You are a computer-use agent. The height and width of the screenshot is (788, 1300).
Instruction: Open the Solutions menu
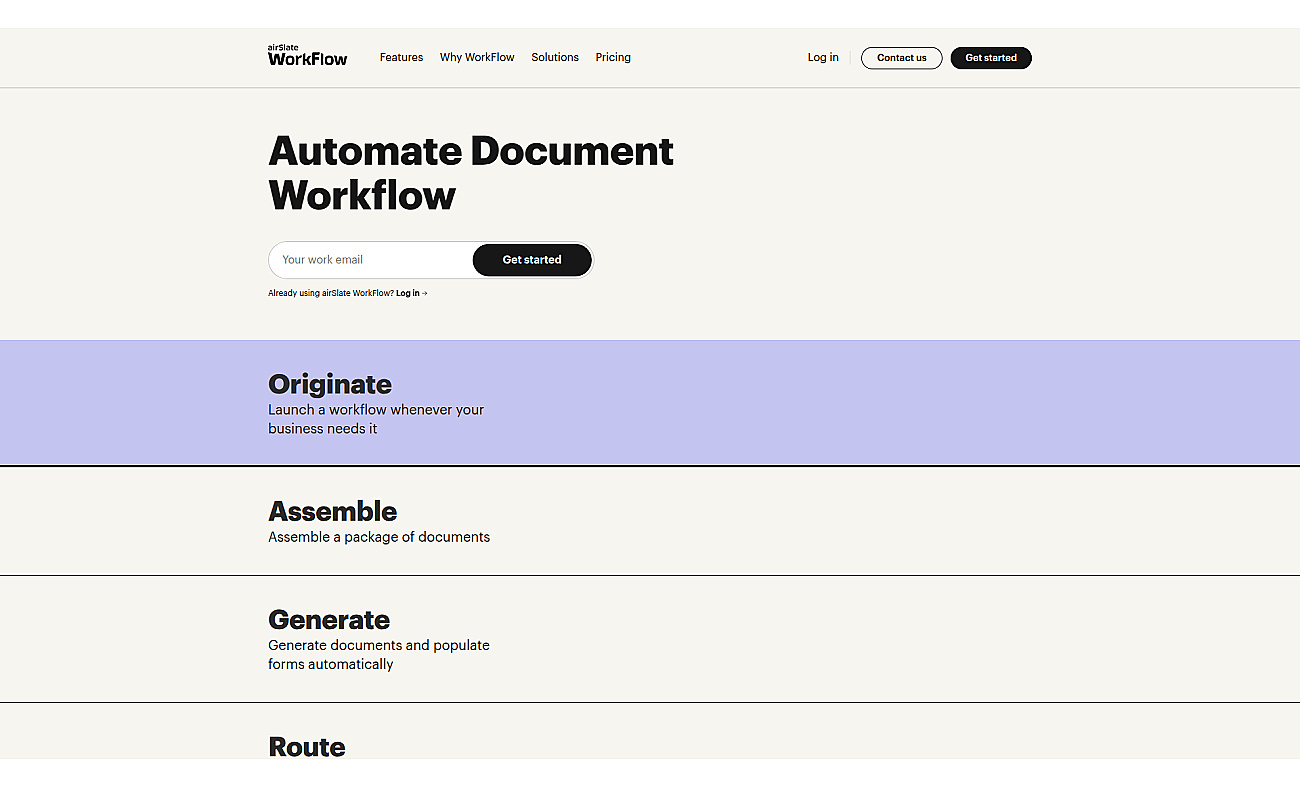[555, 57]
